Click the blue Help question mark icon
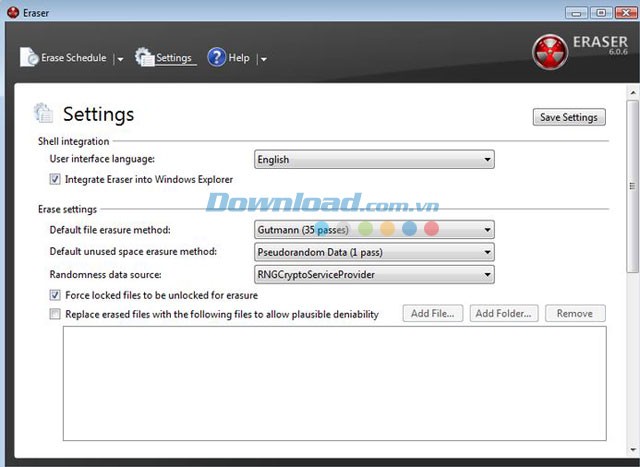 click(216, 58)
